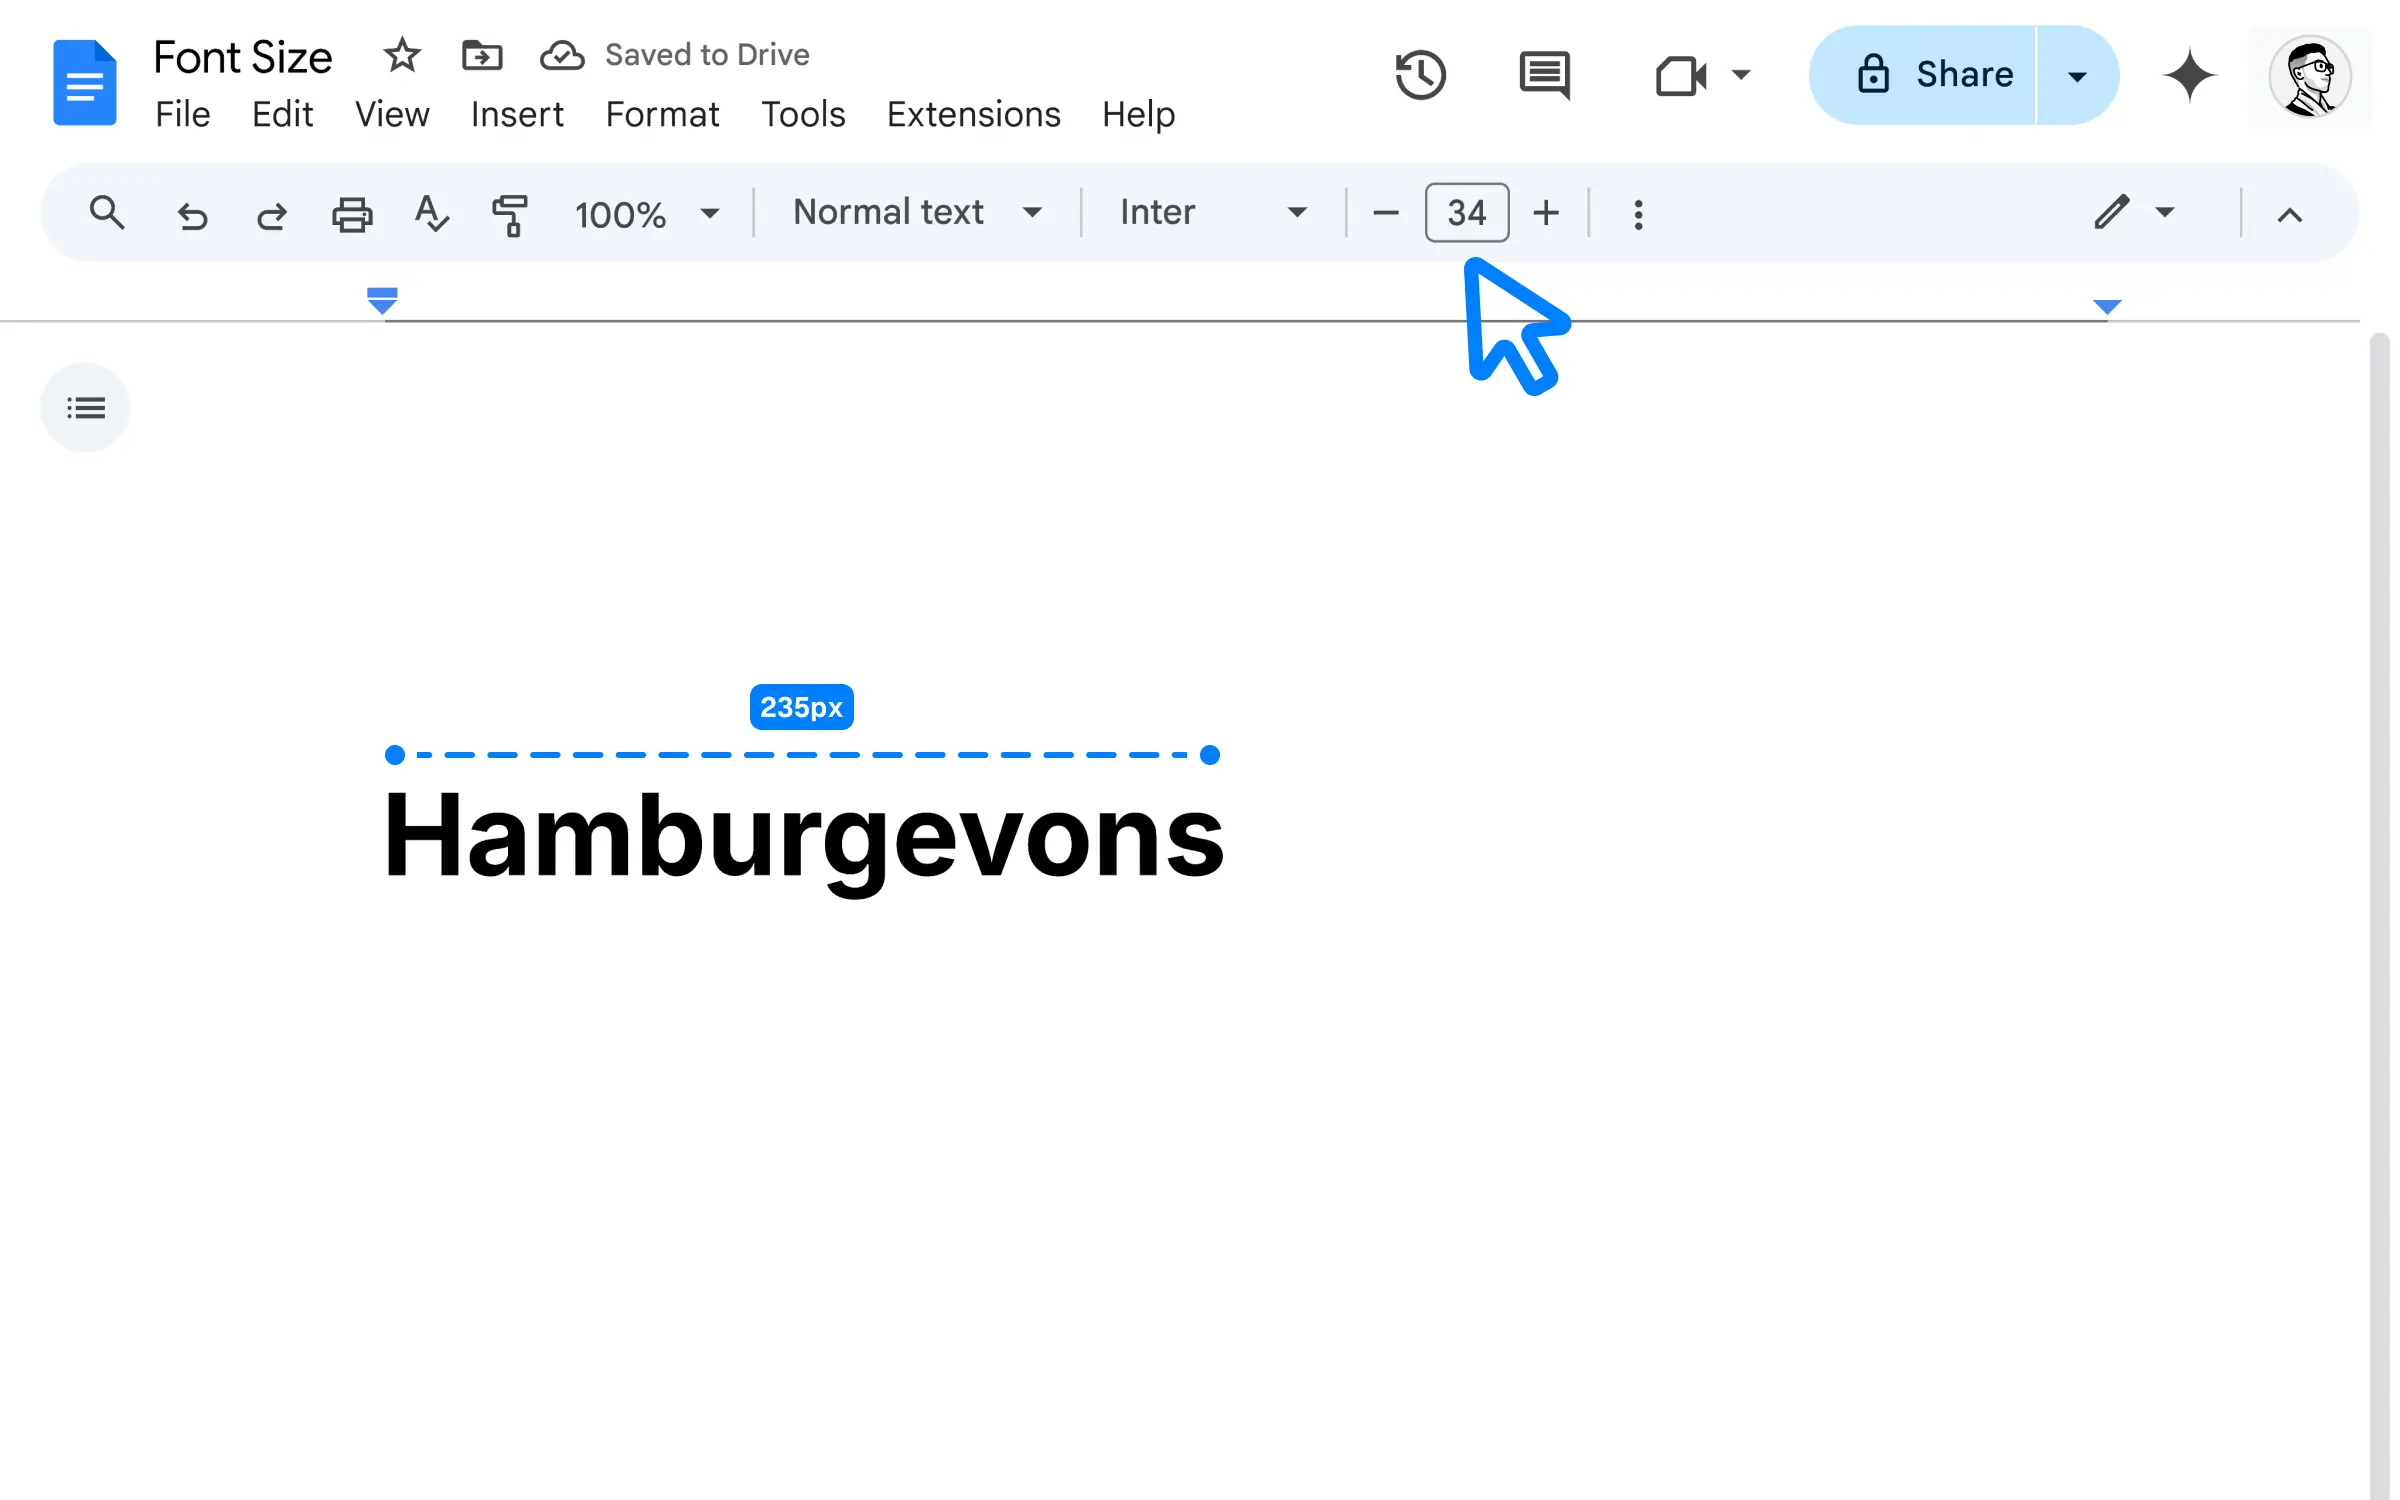Open version history icon

(x=1420, y=74)
